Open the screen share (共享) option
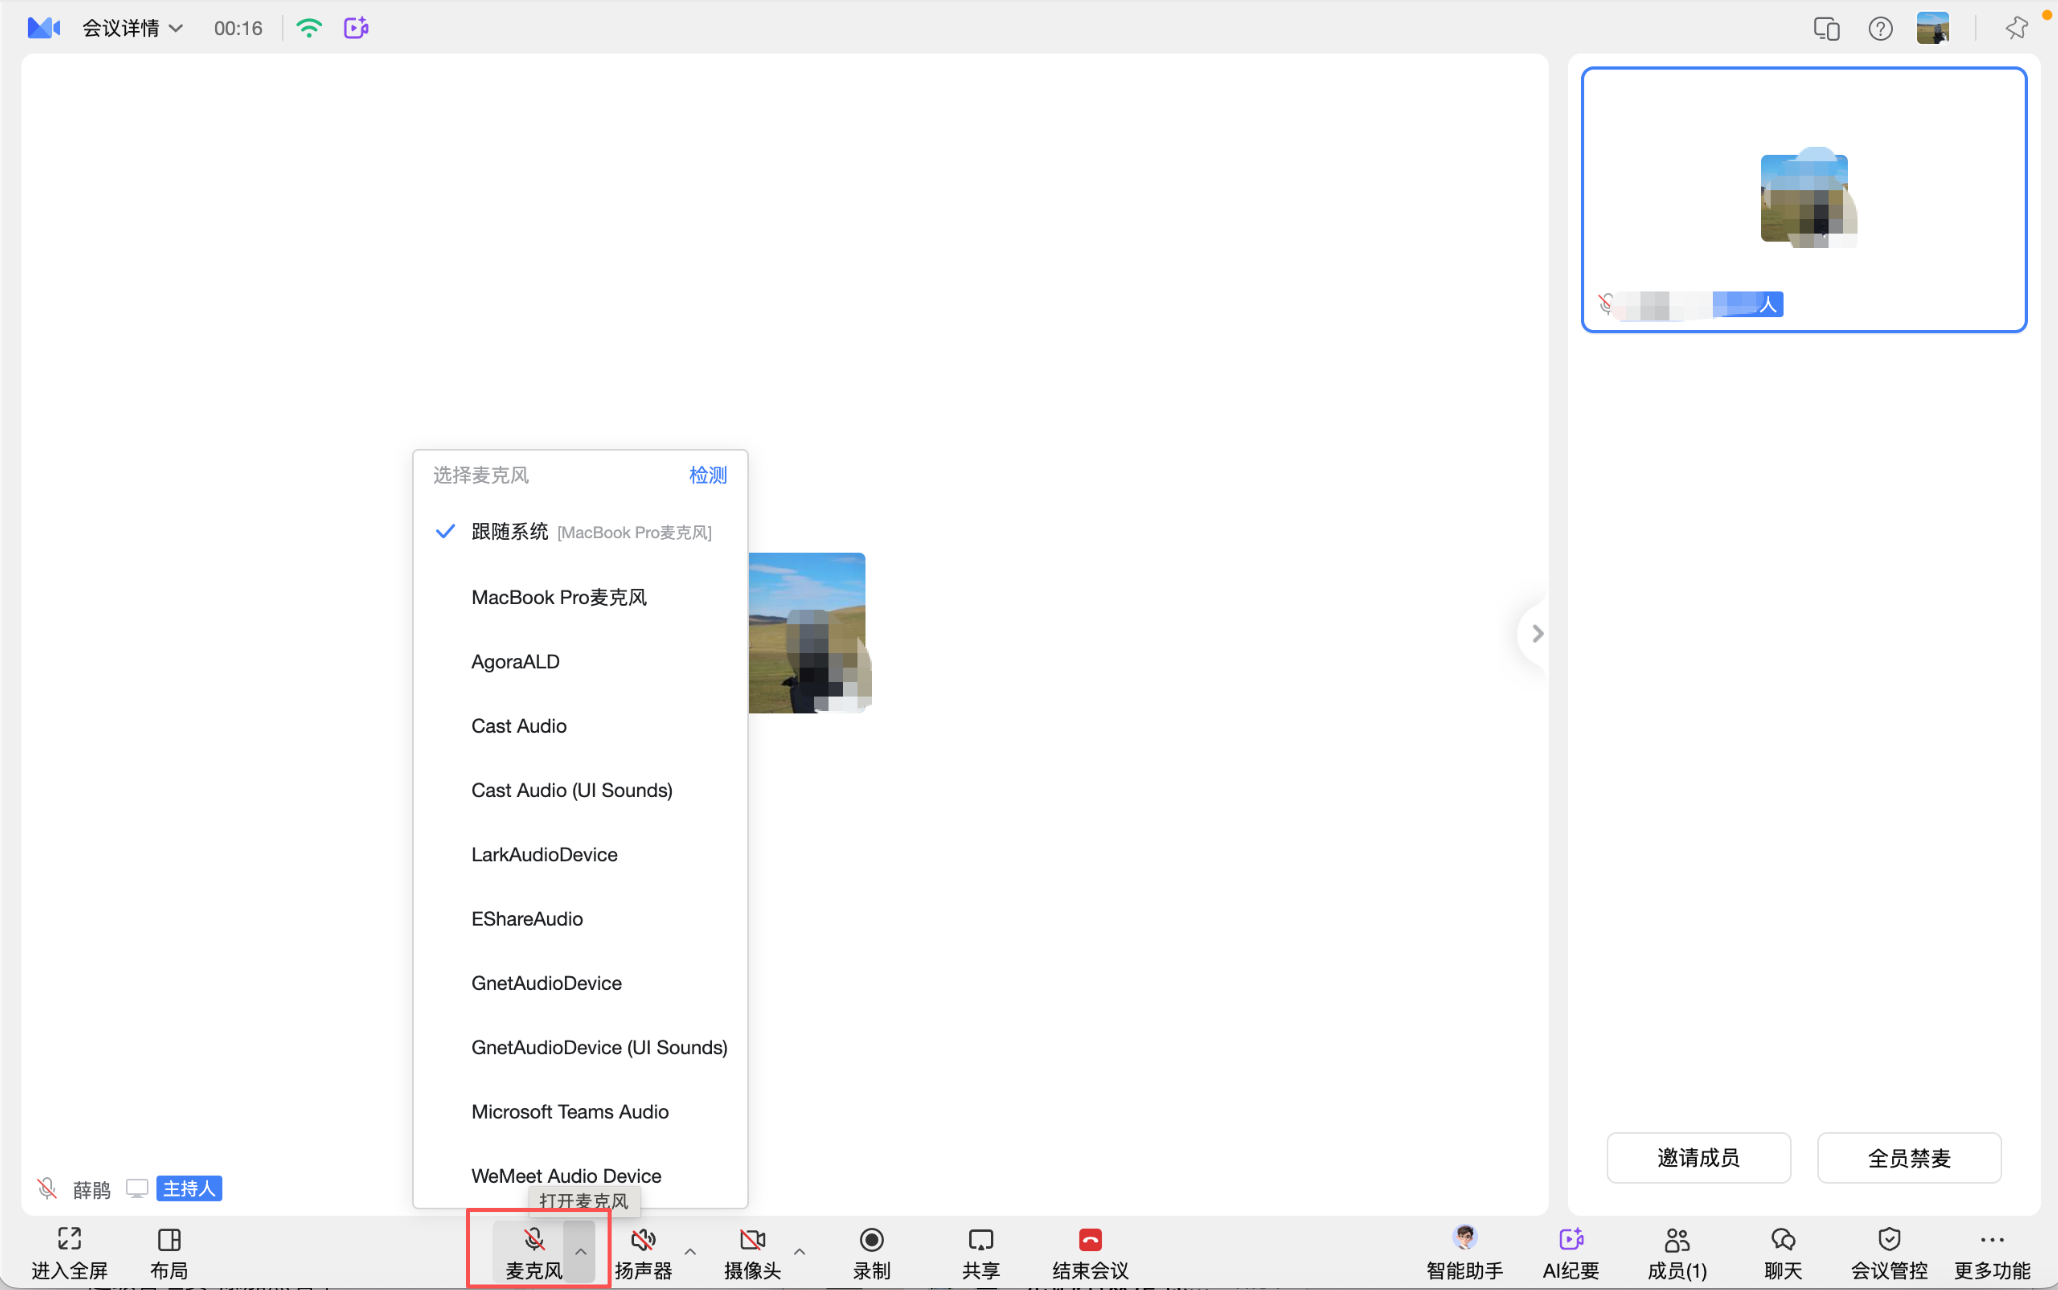The width and height of the screenshot is (2058, 1290). (981, 1251)
